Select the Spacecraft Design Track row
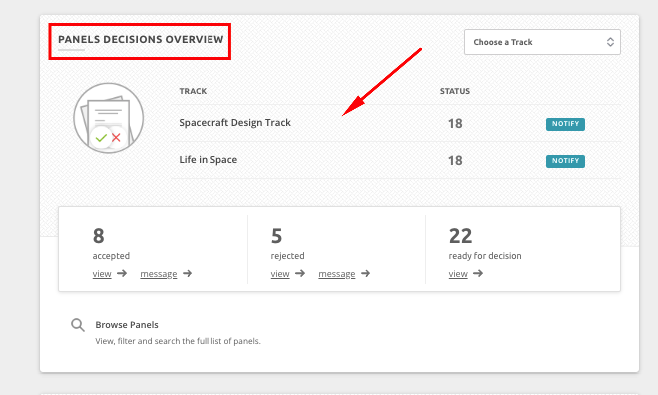 coord(397,123)
